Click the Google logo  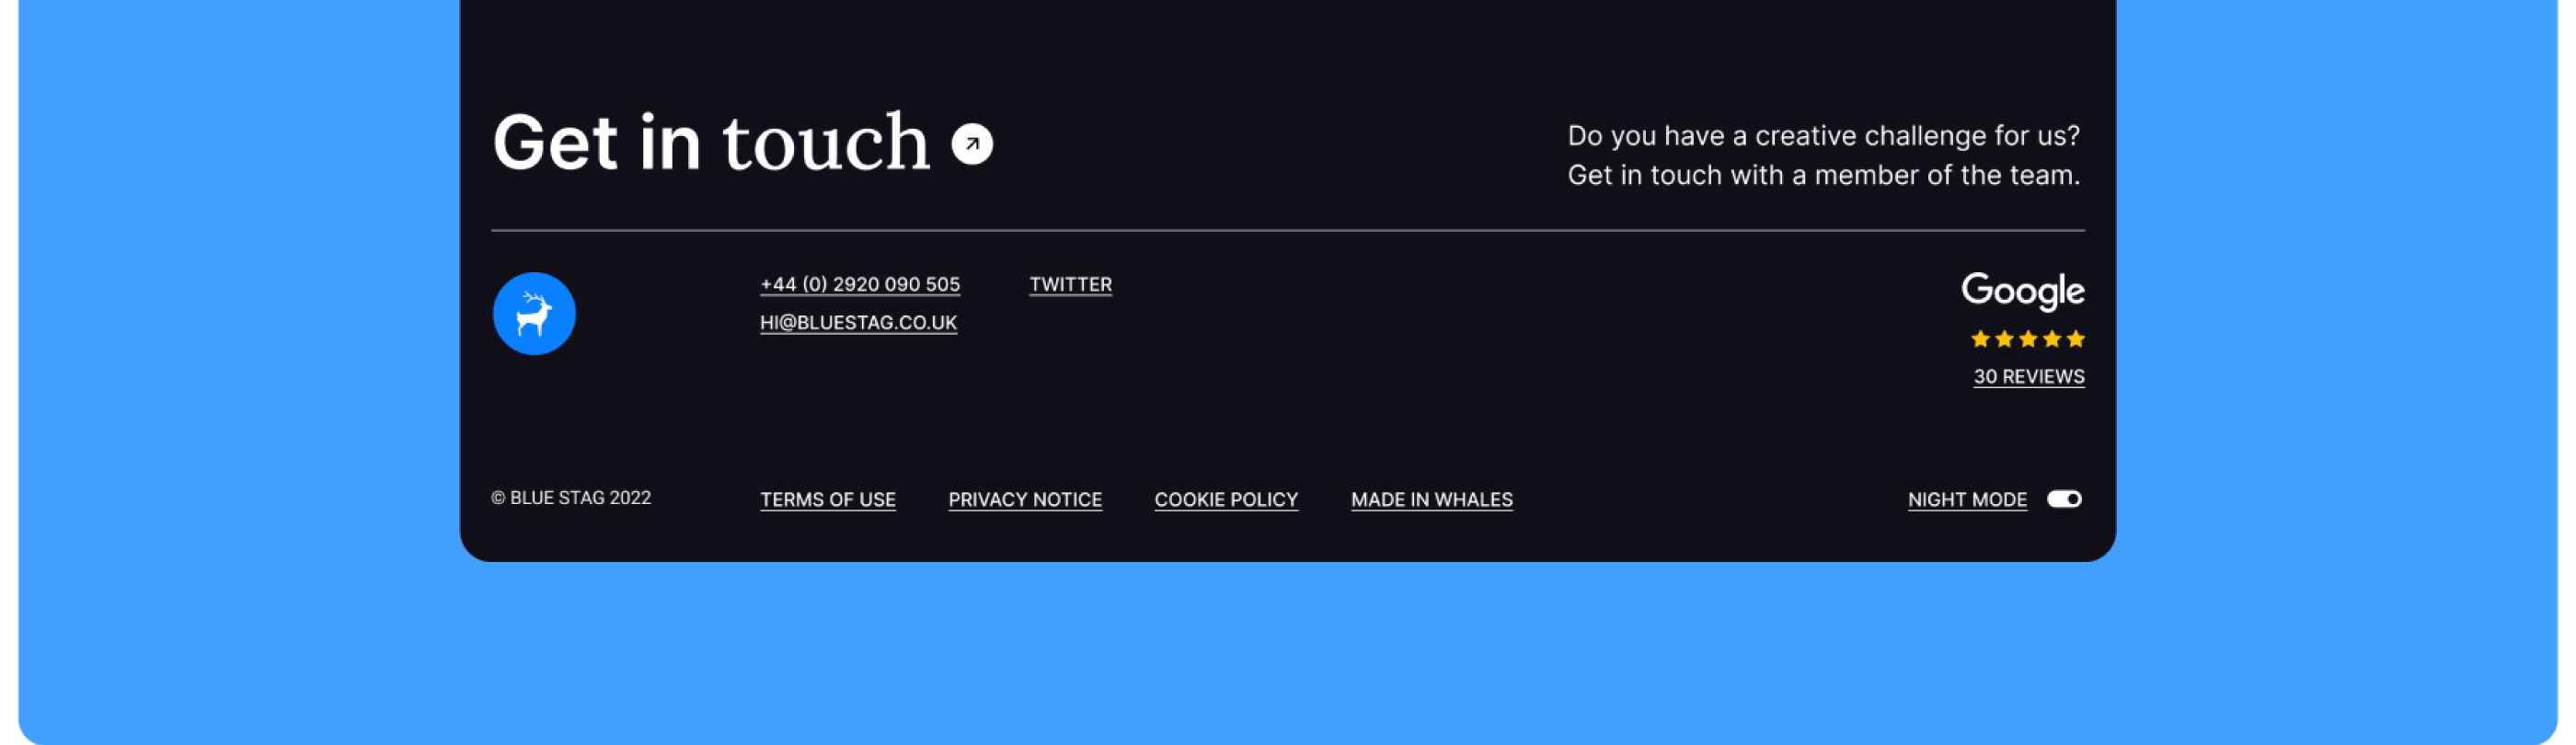click(x=2022, y=291)
